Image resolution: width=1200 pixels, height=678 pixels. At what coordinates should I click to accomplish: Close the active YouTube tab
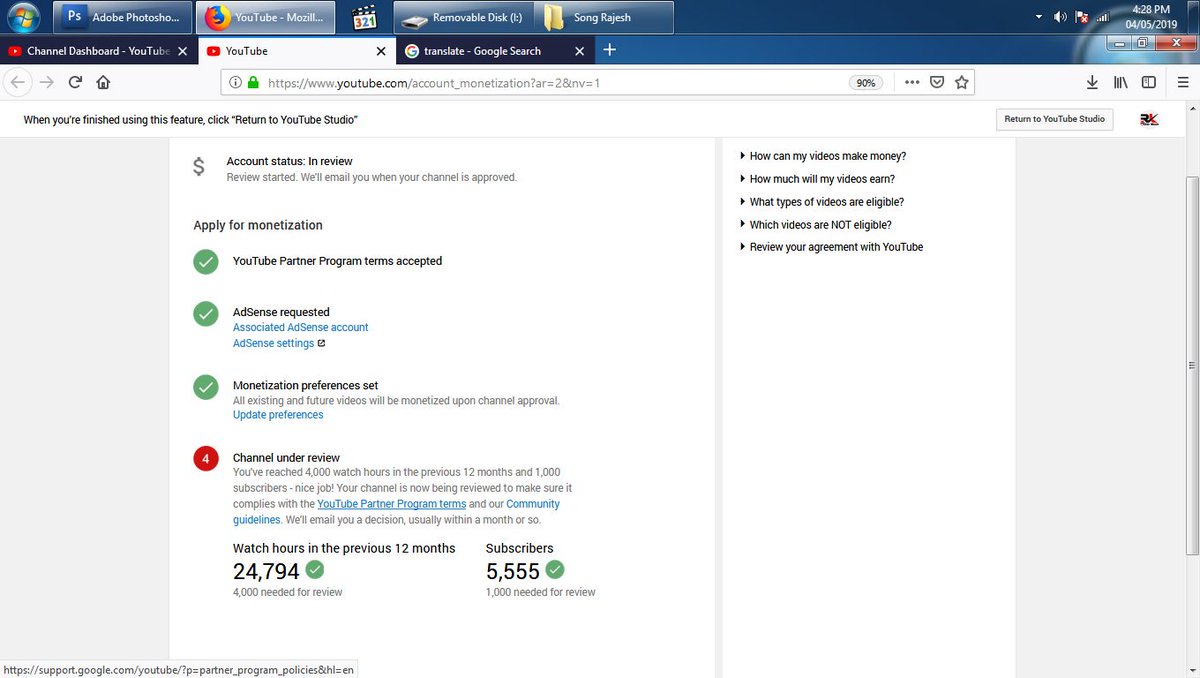(380, 51)
